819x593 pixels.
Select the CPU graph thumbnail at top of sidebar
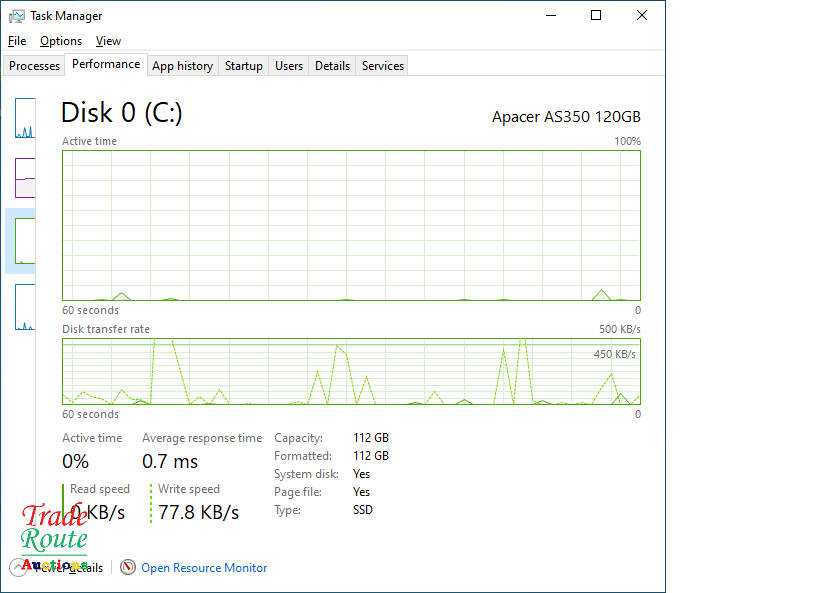pyautogui.click(x=24, y=118)
